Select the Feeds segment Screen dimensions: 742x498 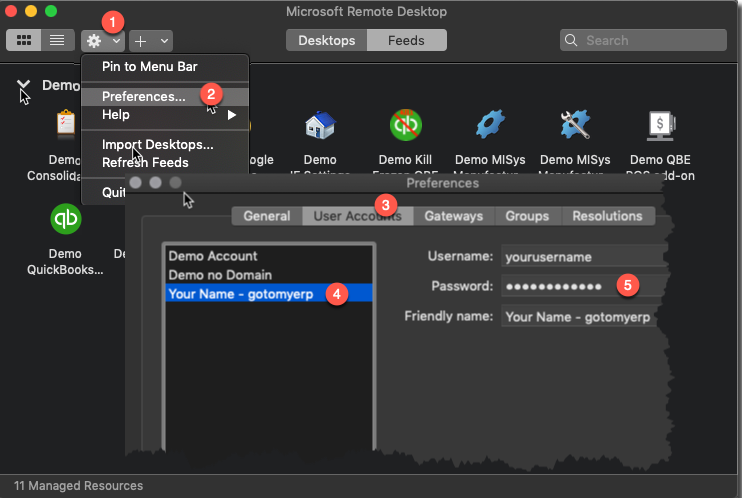point(406,40)
